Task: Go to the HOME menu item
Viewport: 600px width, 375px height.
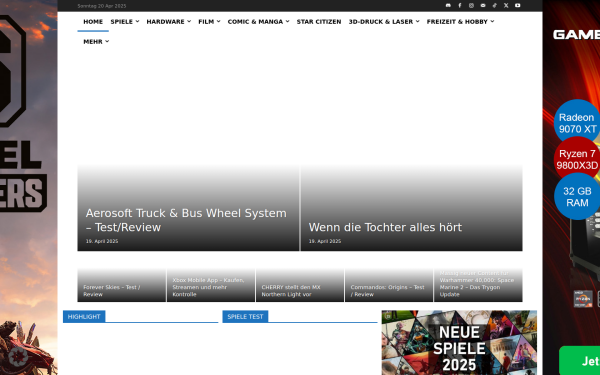Action: tap(93, 22)
